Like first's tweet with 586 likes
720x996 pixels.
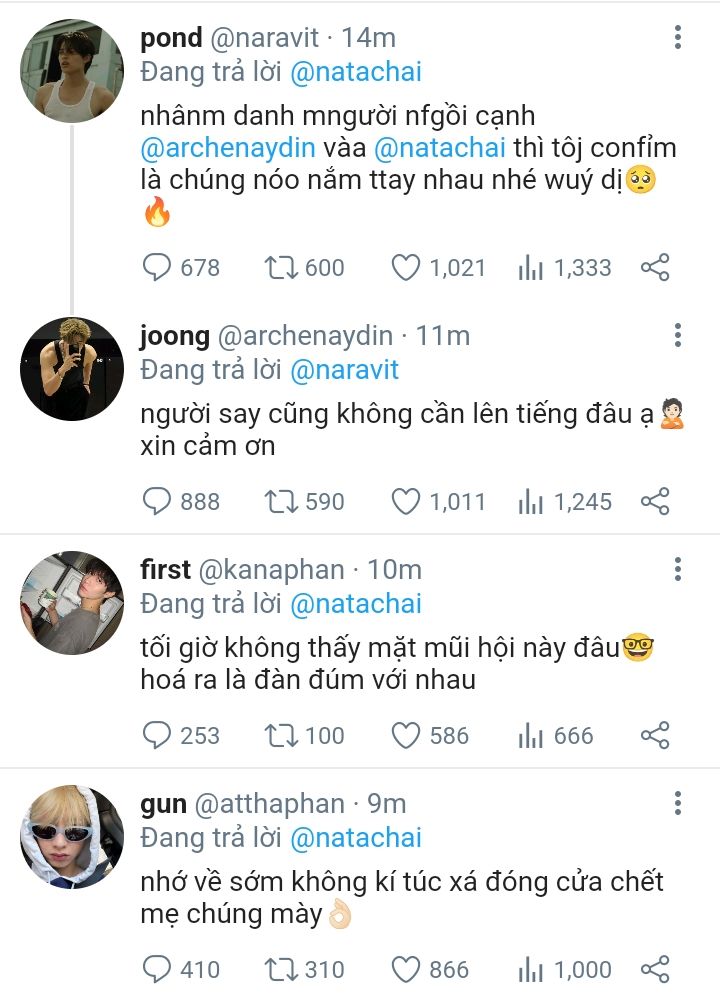[x=405, y=736]
